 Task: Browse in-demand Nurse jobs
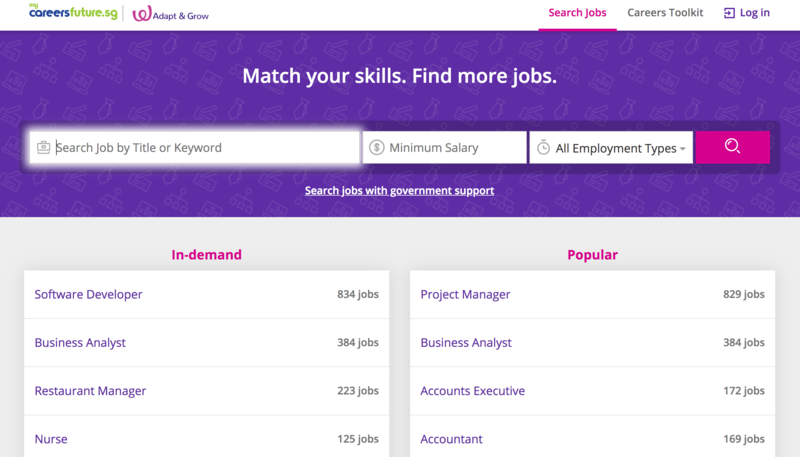tap(51, 439)
